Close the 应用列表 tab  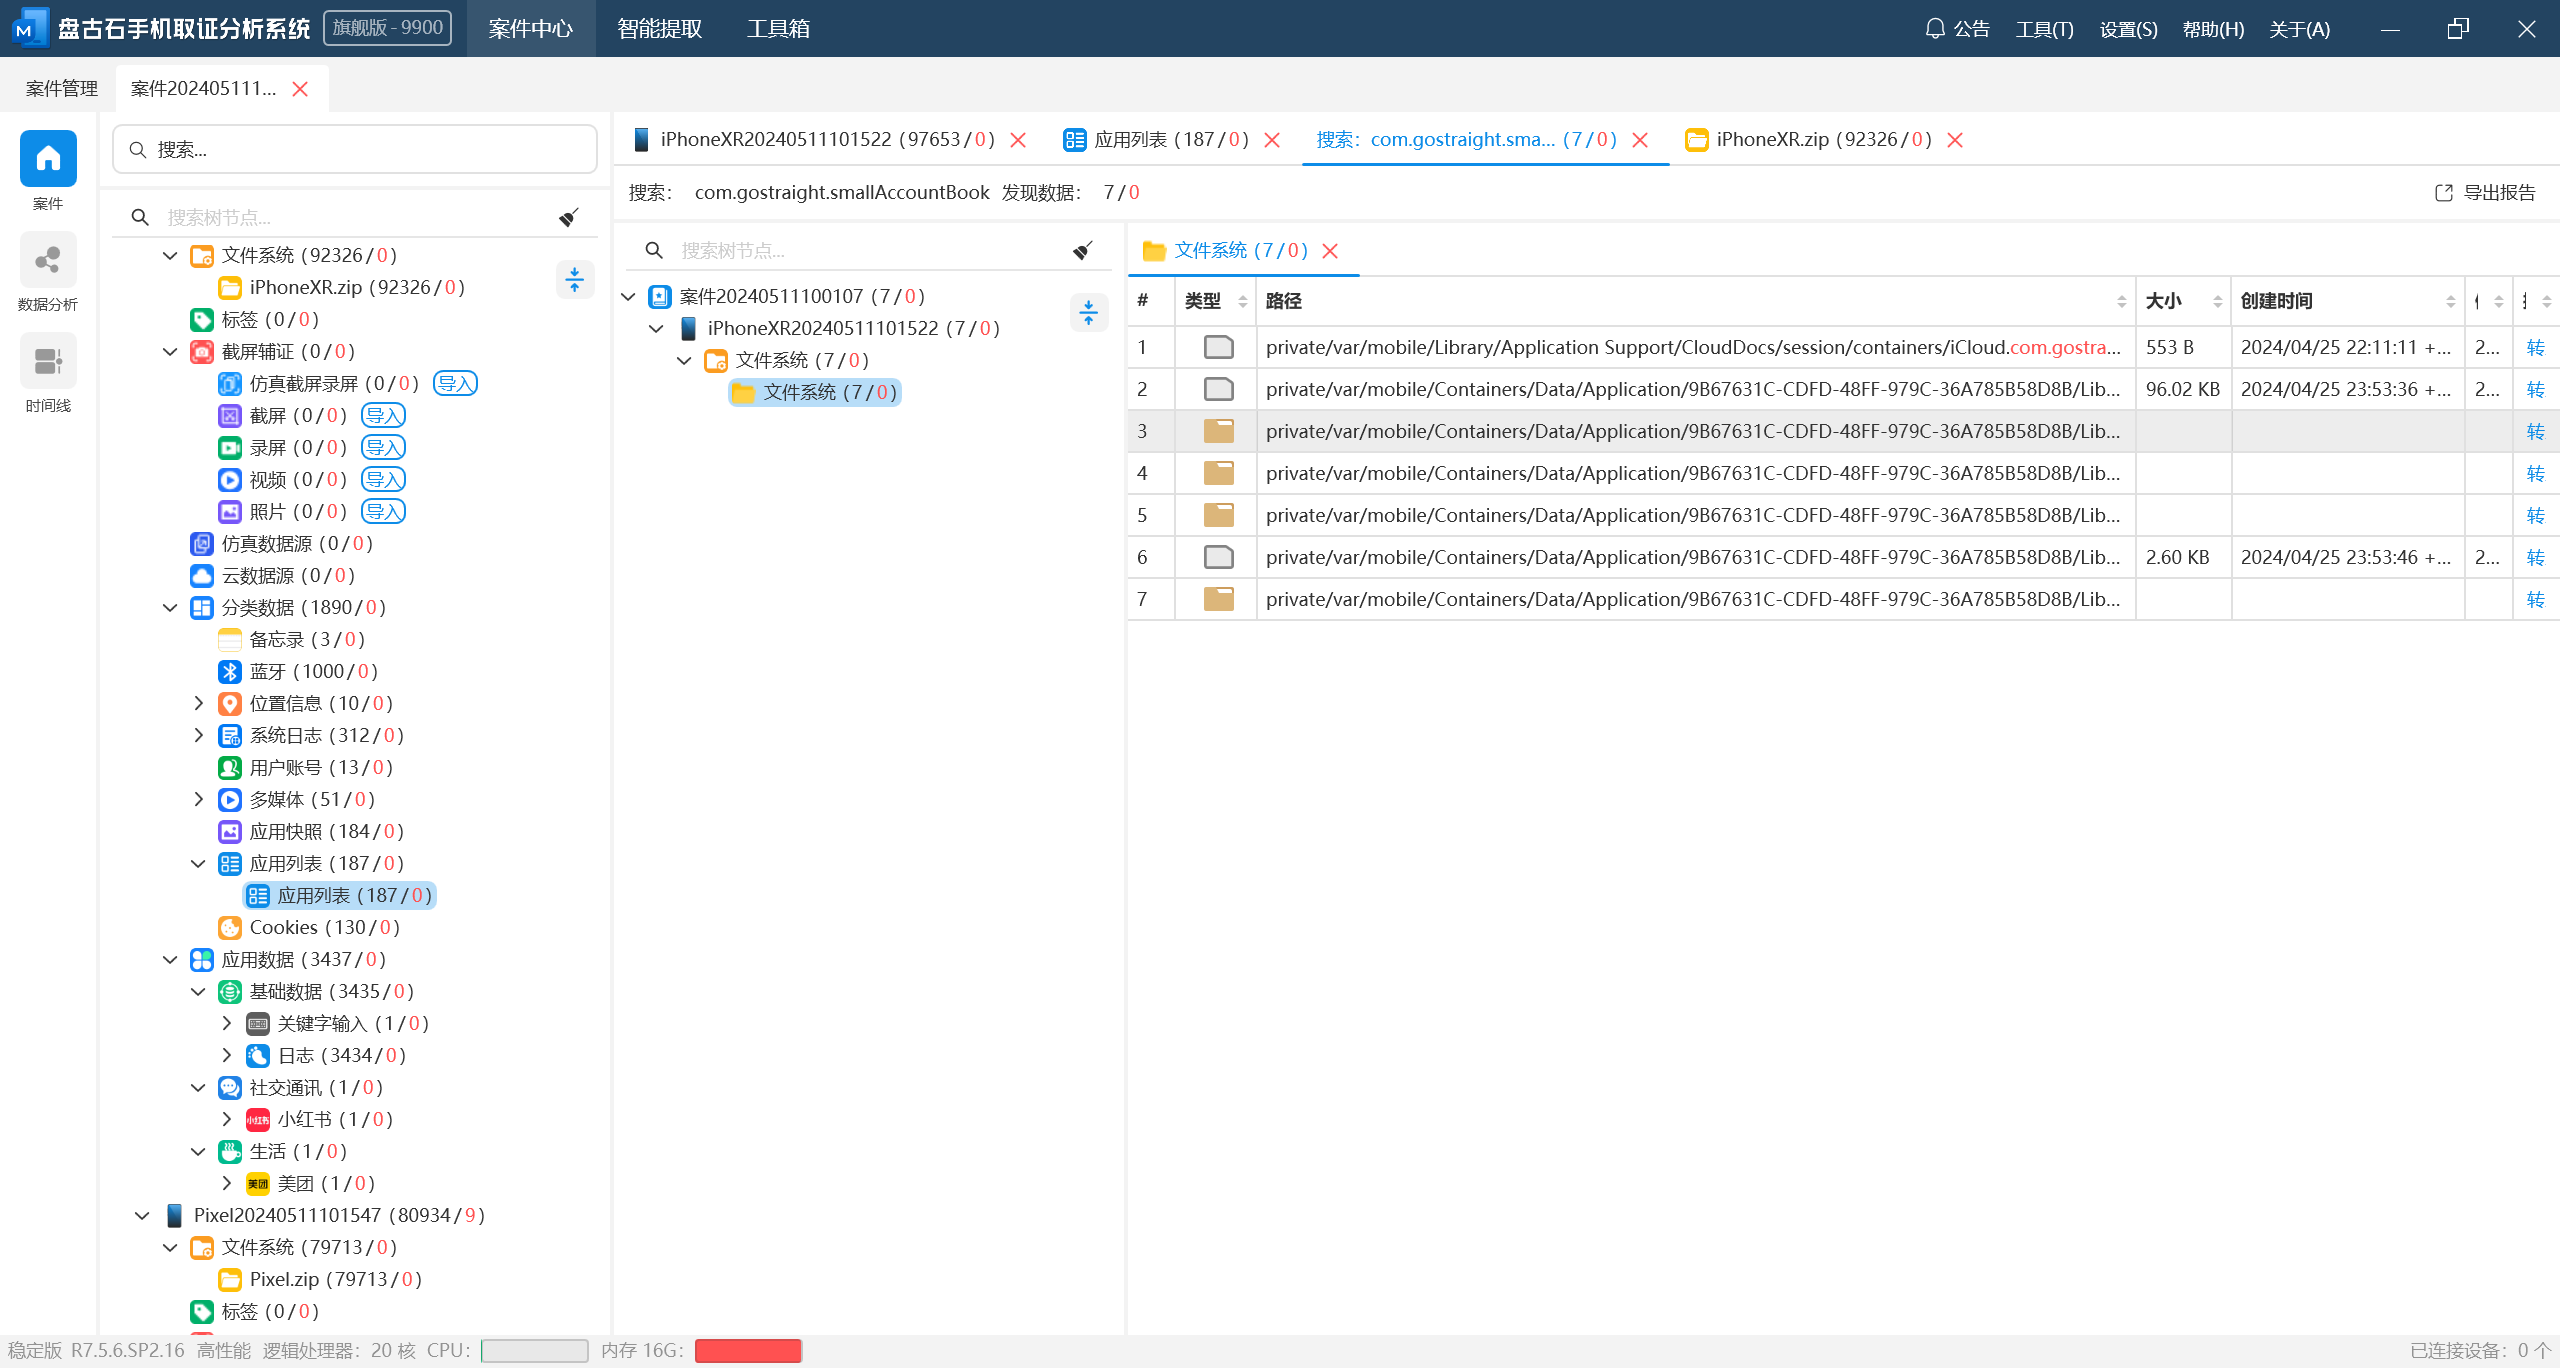coord(1272,141)
